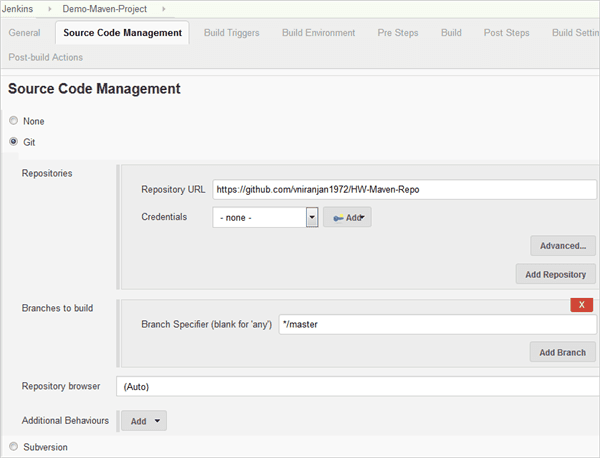
Task: Expand the Additional Behaviours Add dropdown
Action: coord(144,421)
